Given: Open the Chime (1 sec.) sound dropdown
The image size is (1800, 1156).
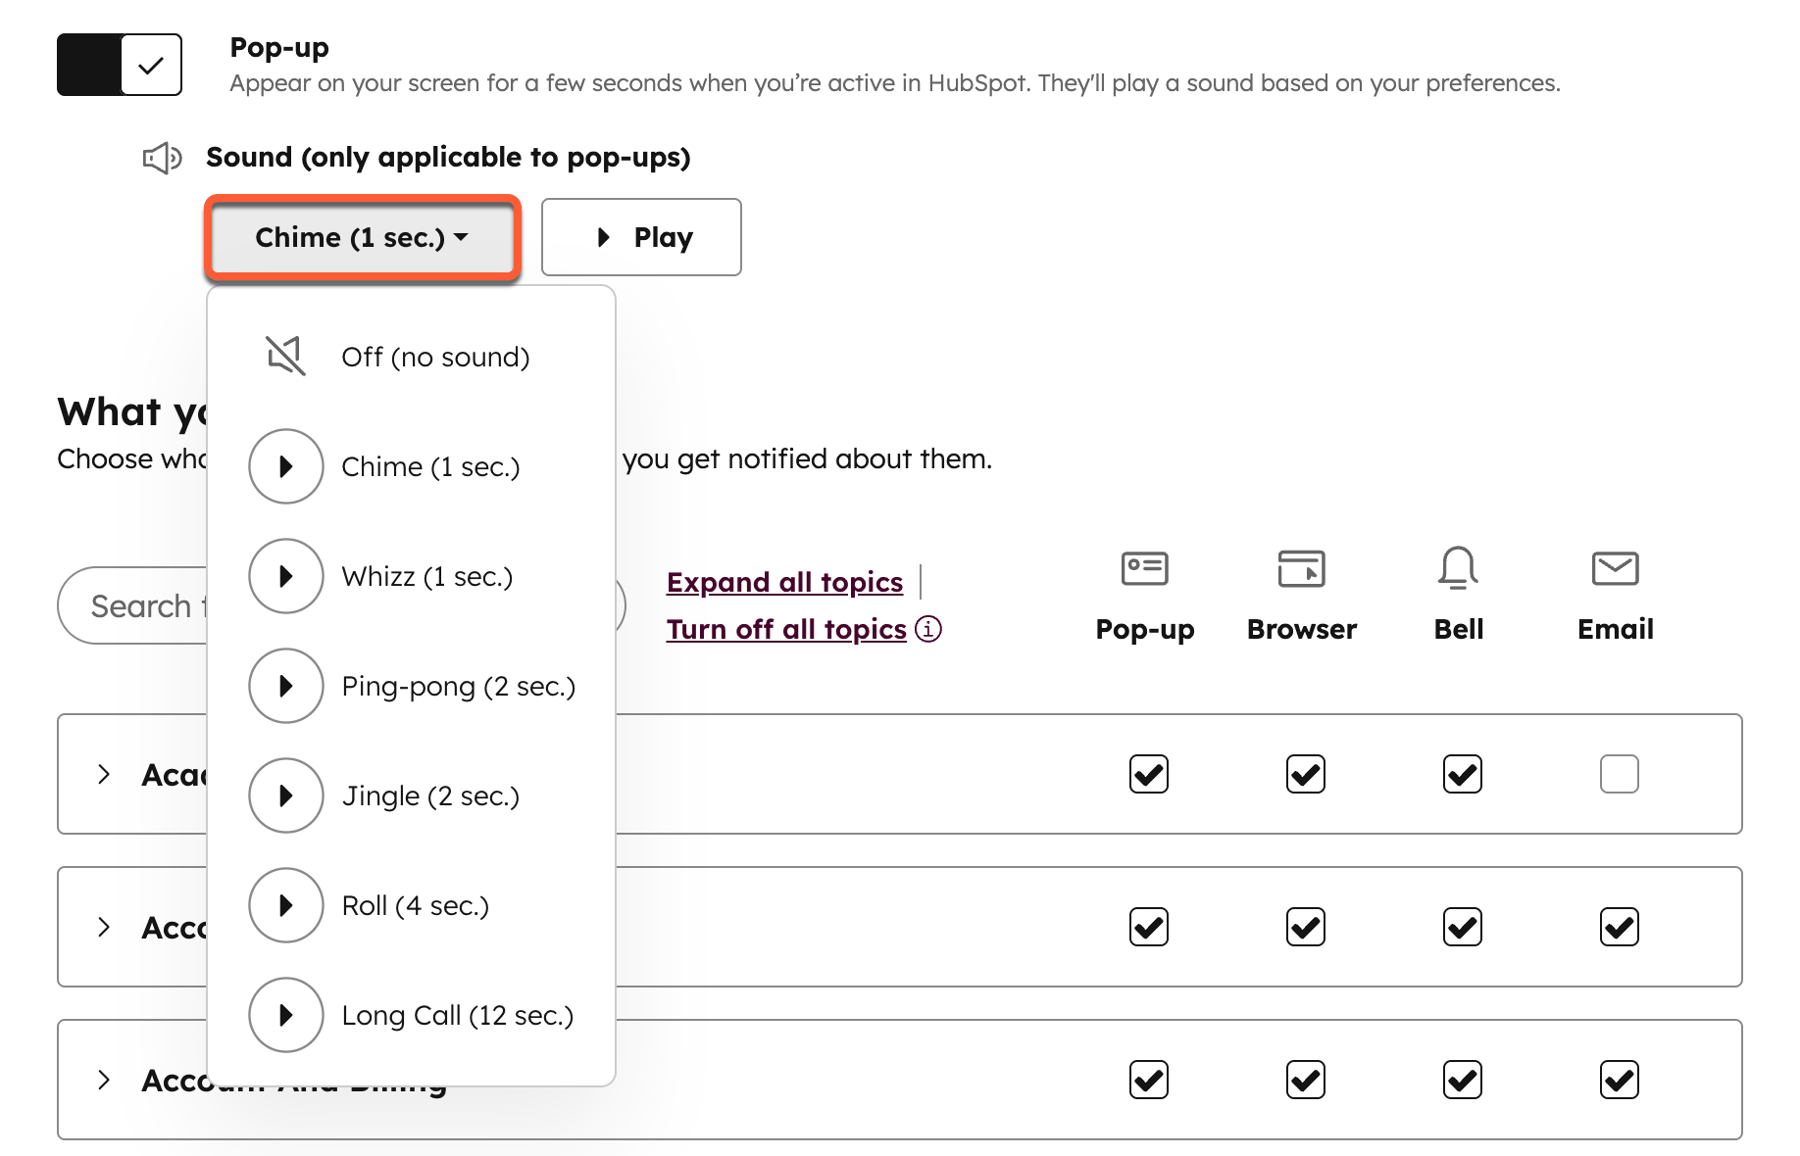Looking at the screenshot, I should click(x=362, y=237).
